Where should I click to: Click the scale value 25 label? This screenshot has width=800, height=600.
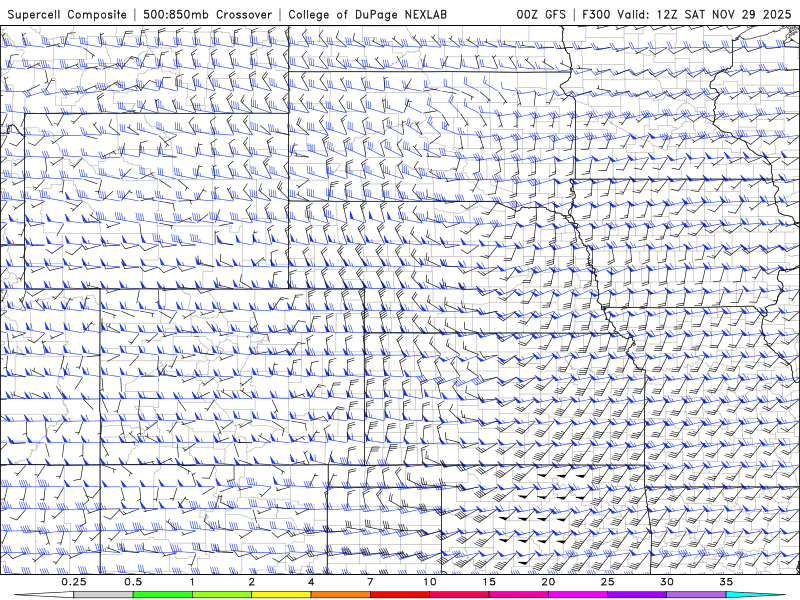click(x=607, y=582)
